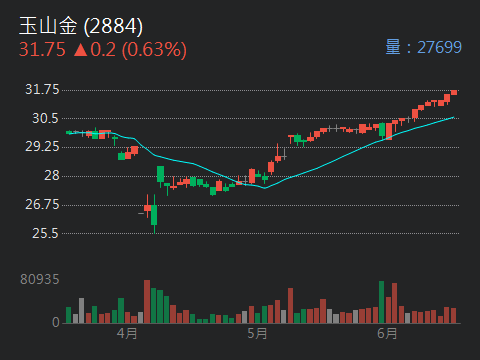Click the 4月 date axis label
Viewport: 480px width, 360px height.
point(127,333)
